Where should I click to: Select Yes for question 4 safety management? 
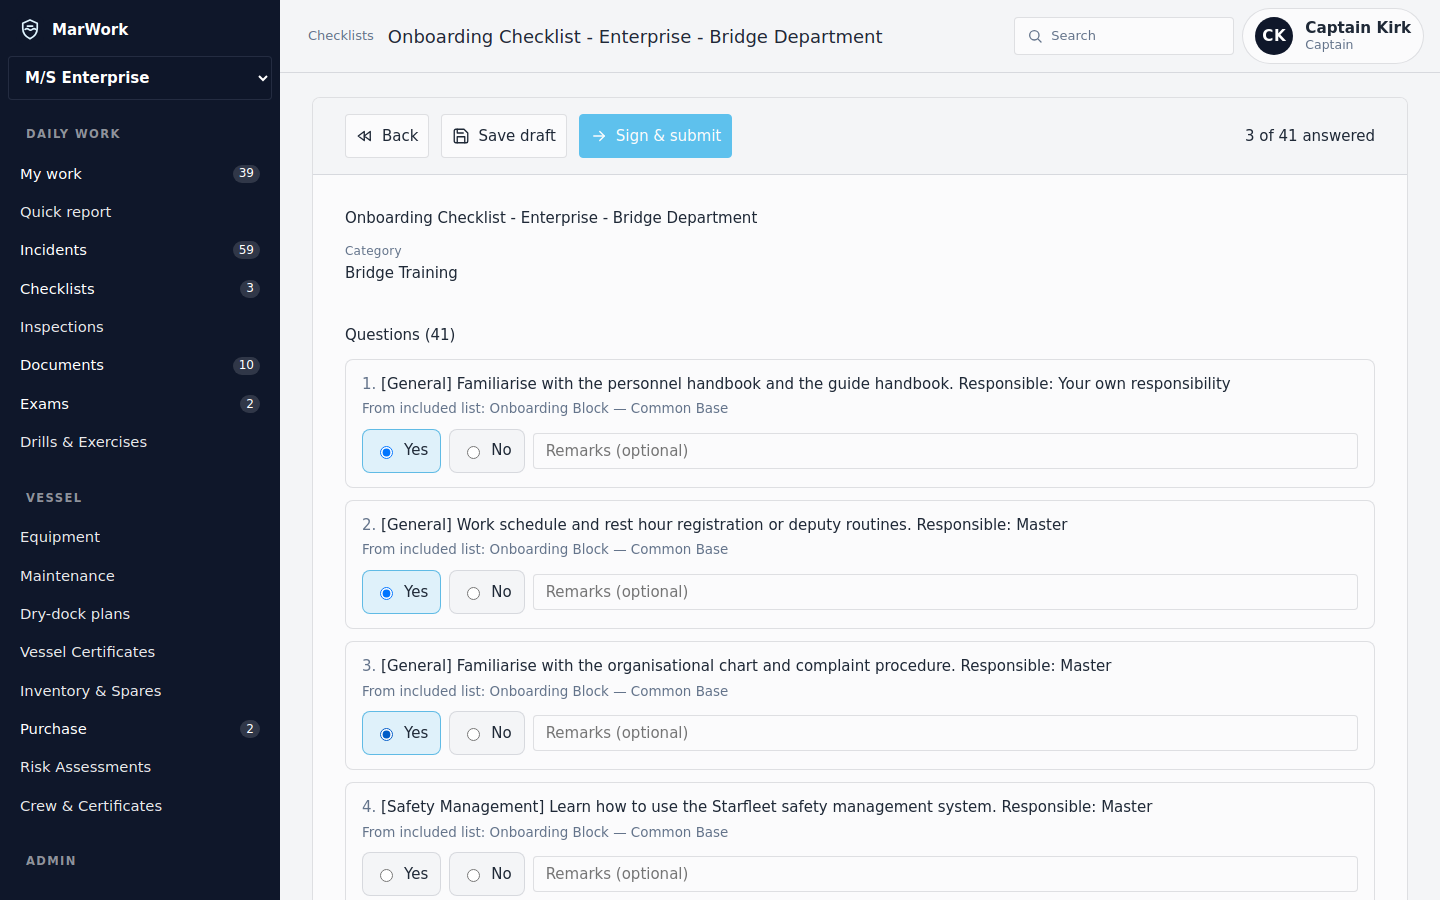(x=401, y=874)
